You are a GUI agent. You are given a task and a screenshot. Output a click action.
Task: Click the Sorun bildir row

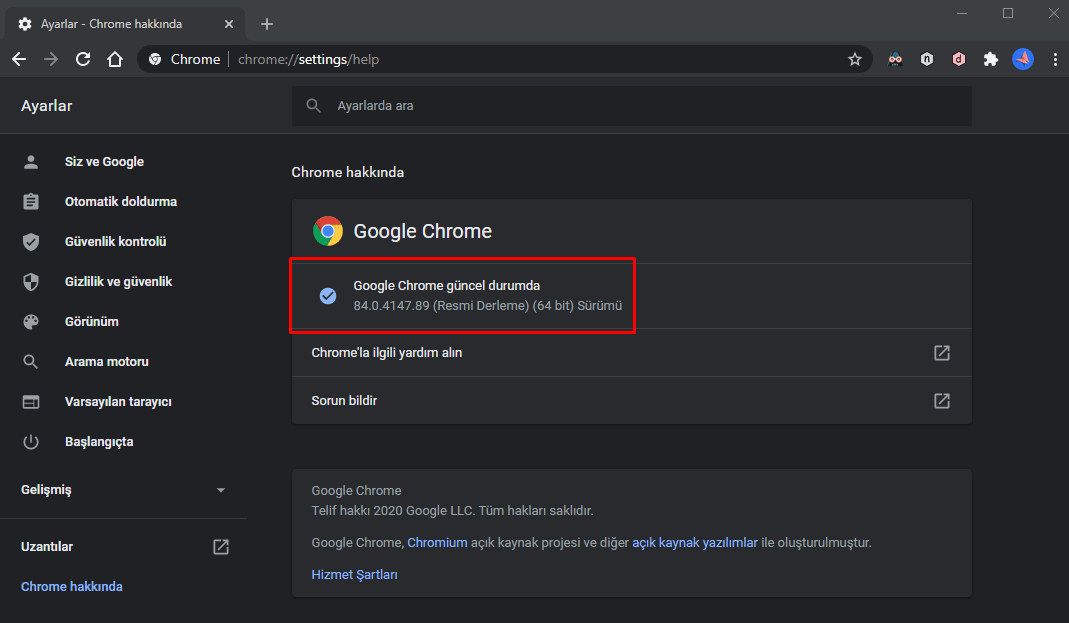coord(630,401)
